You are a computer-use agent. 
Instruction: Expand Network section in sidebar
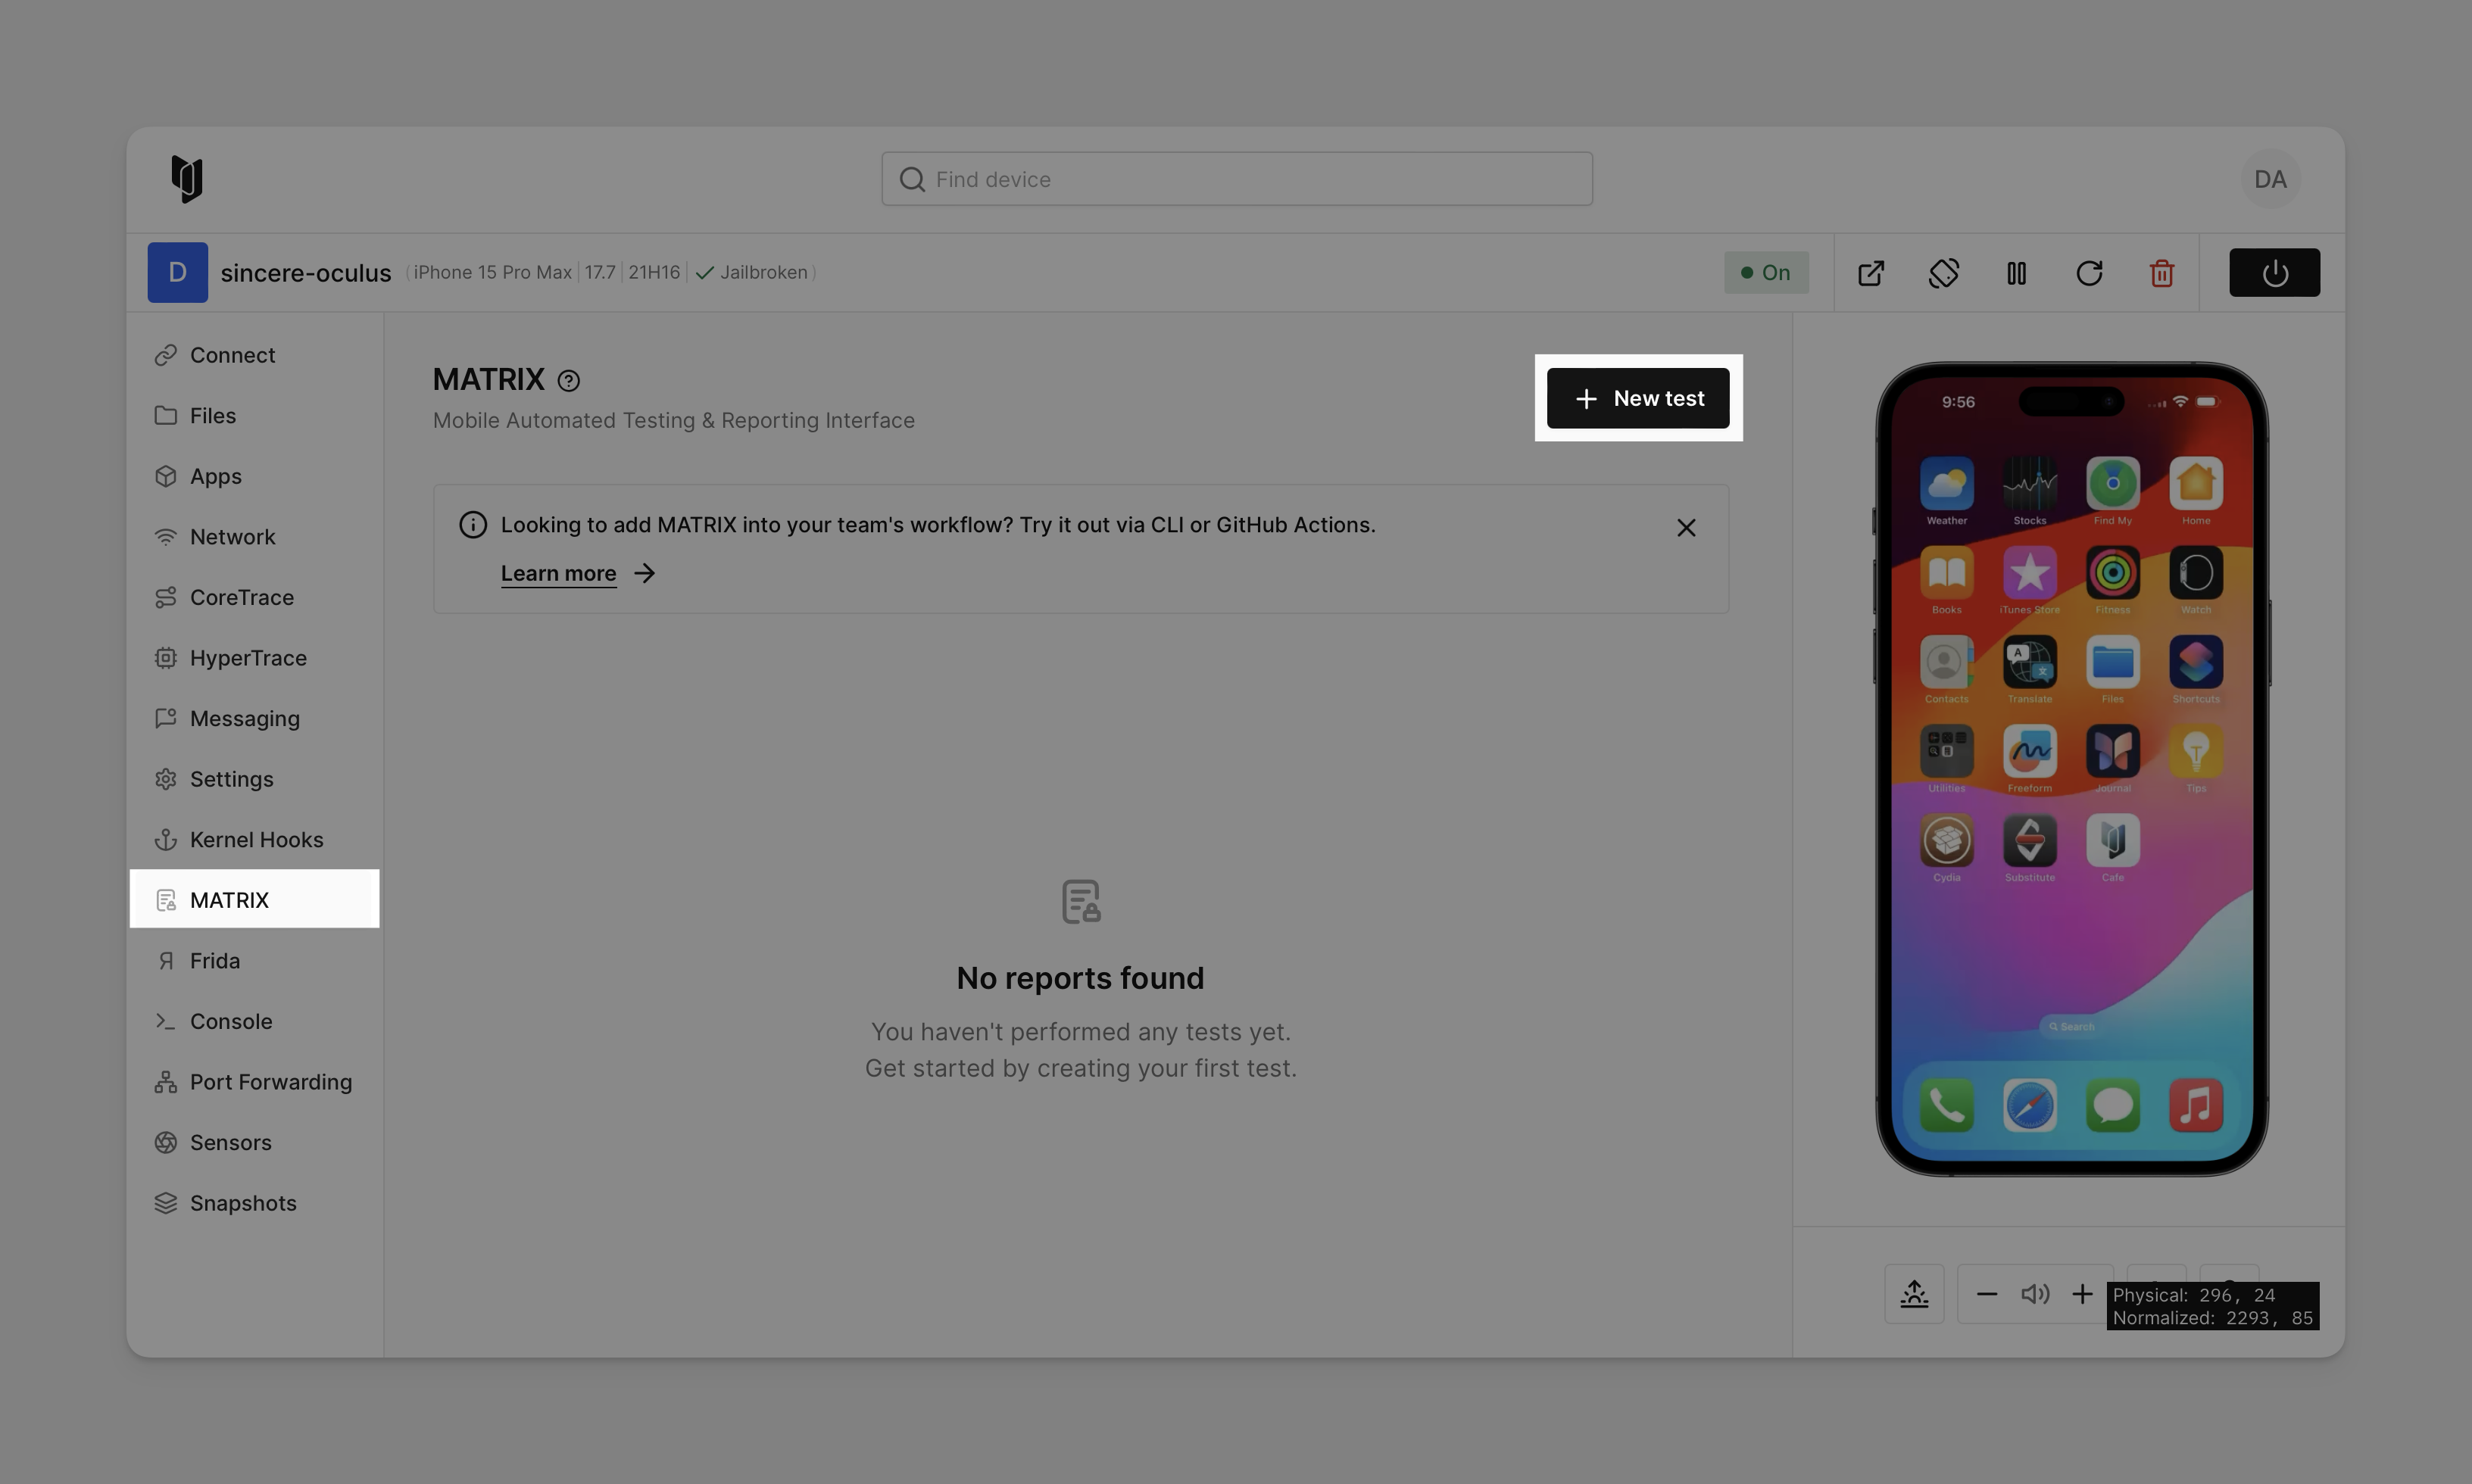click(x=231, y=536)
